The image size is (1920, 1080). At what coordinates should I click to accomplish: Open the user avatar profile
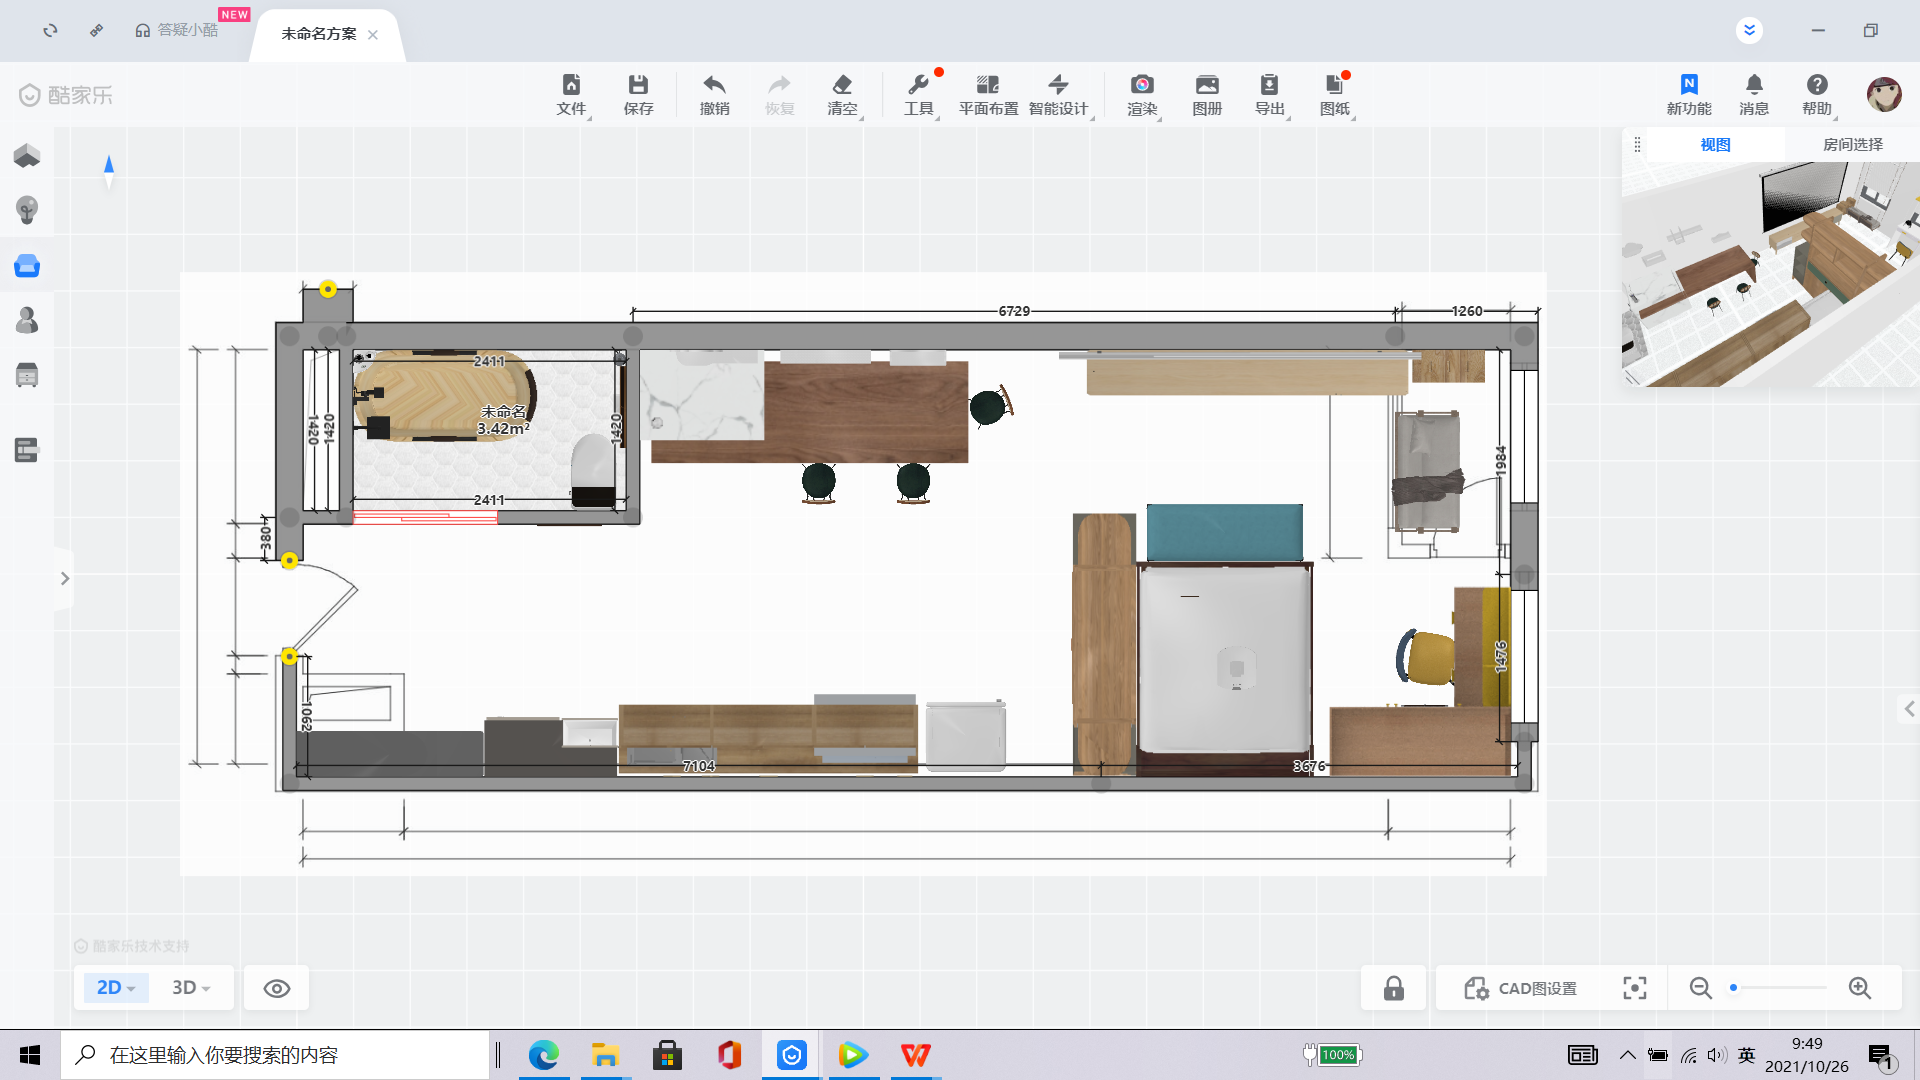click(x=1884, y=94)
